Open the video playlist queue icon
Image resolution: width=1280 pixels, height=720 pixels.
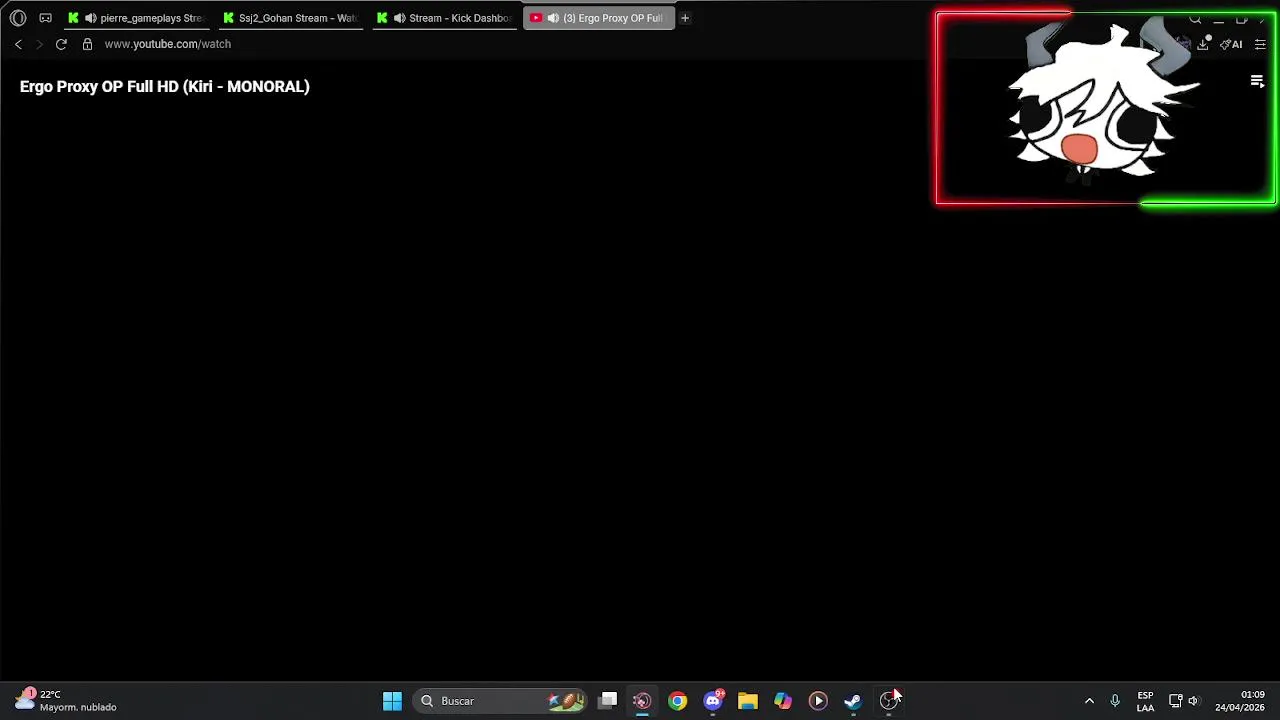[x=1257, y=82]
